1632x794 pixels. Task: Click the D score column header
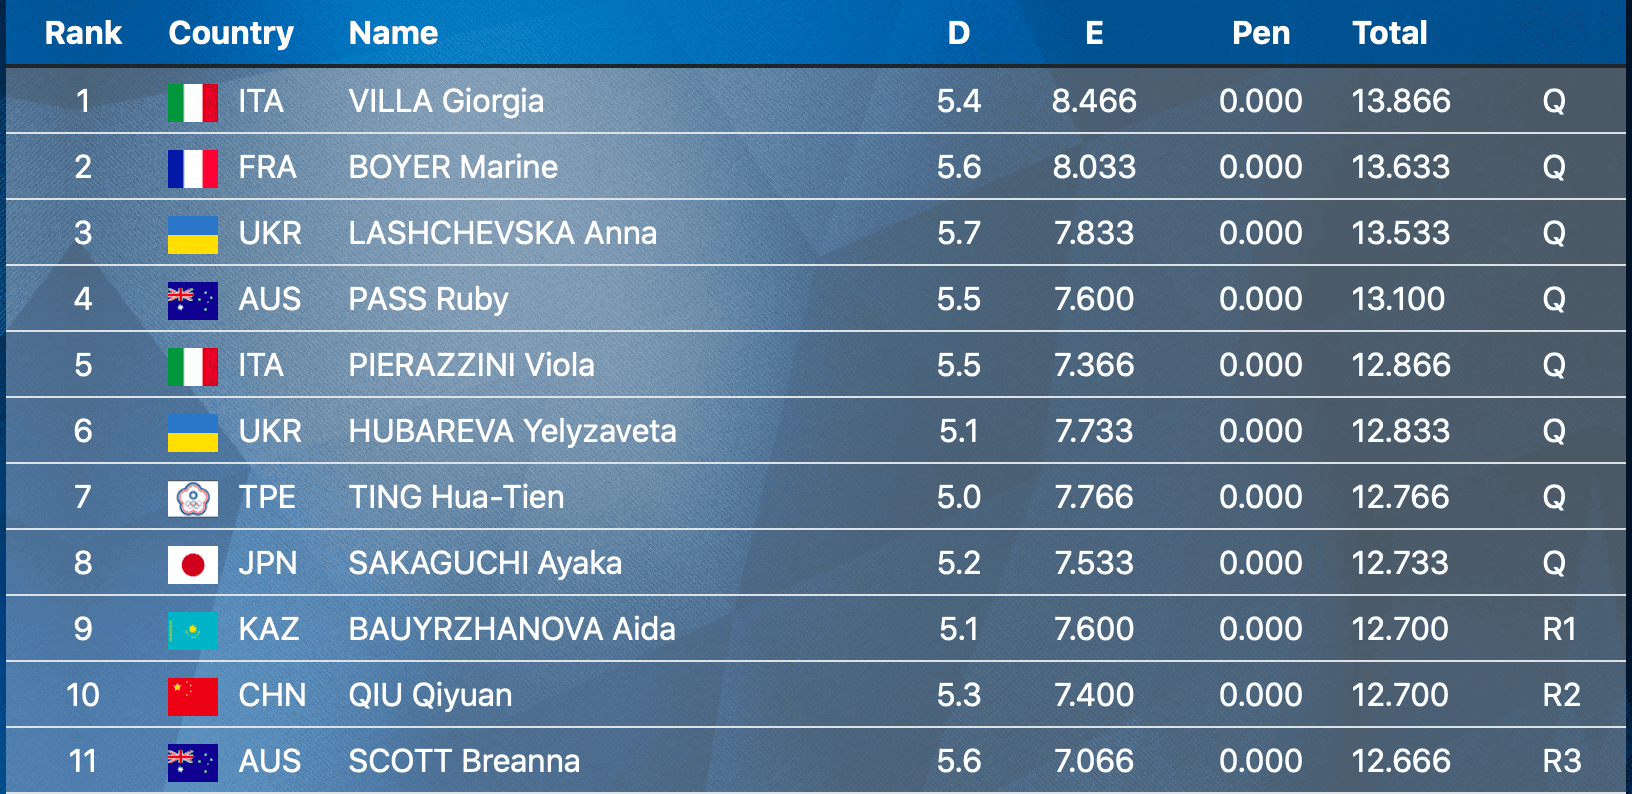click(958, 33)
